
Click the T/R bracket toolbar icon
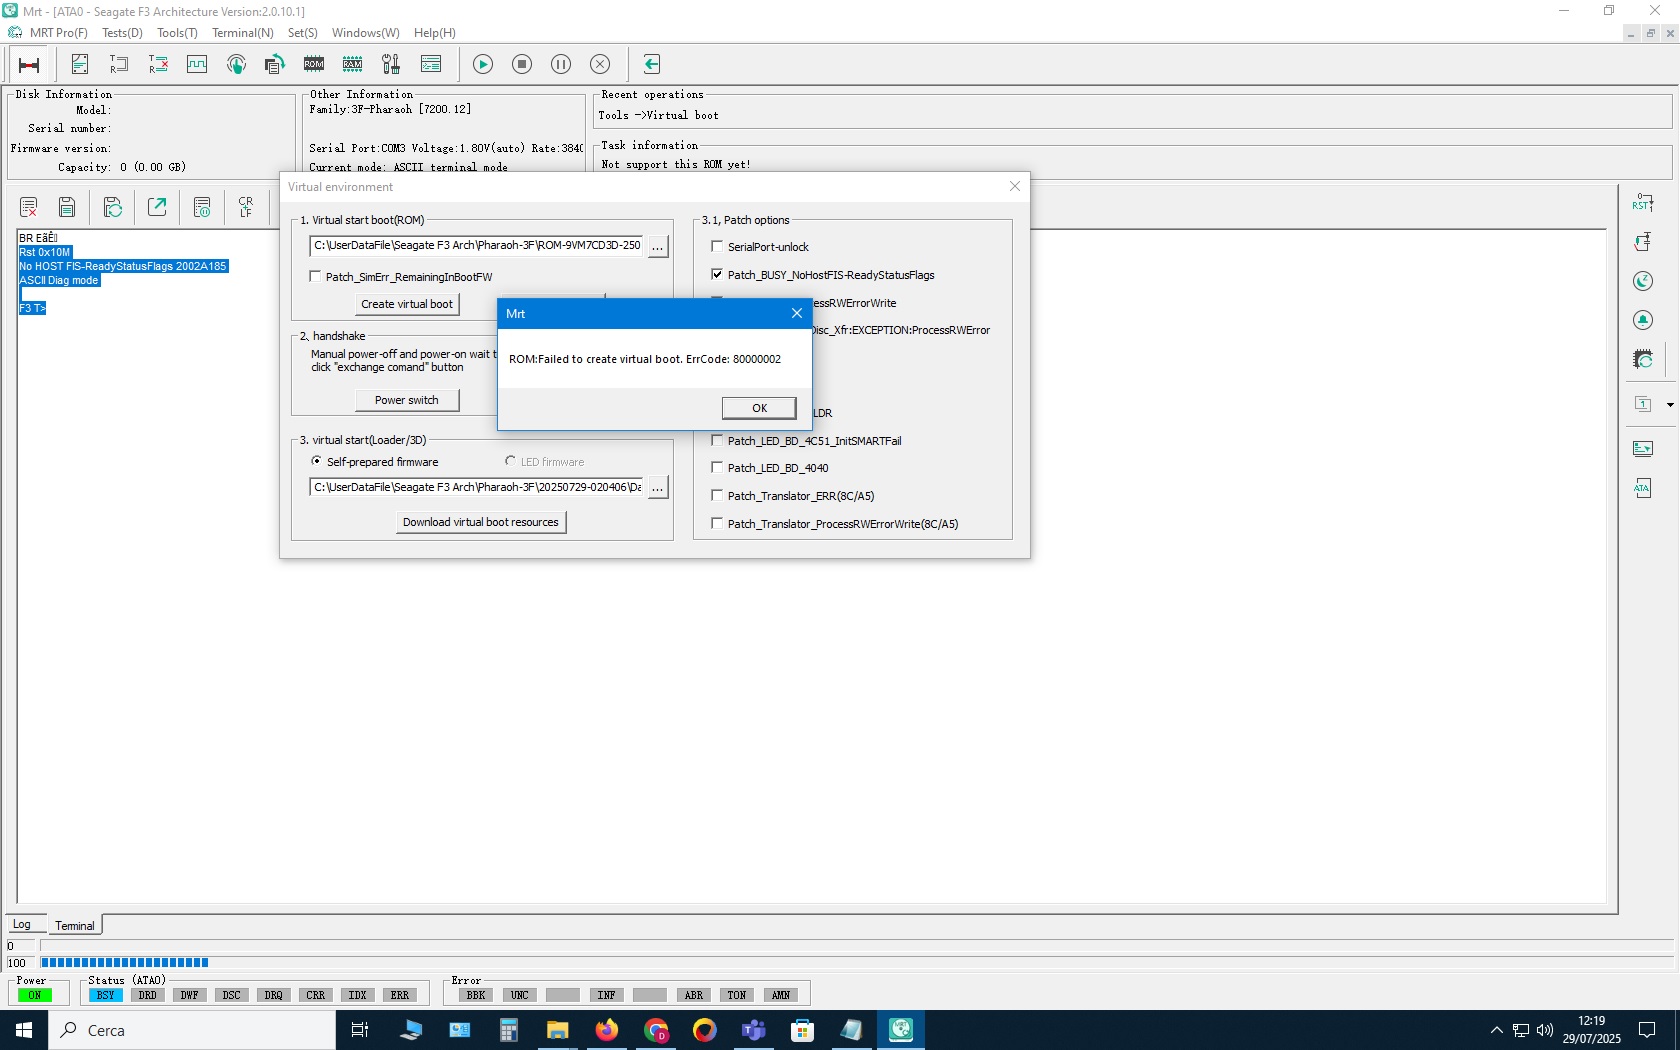point(119,64)
